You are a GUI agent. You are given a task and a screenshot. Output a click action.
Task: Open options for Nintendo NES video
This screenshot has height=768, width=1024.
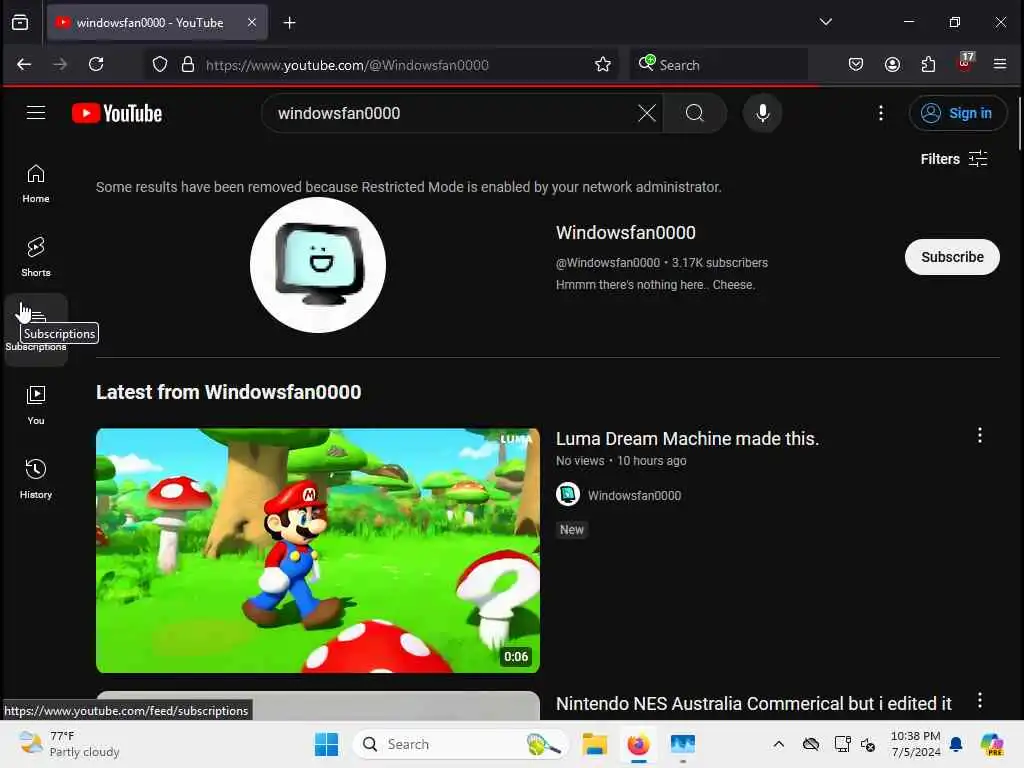pos(980,701)
